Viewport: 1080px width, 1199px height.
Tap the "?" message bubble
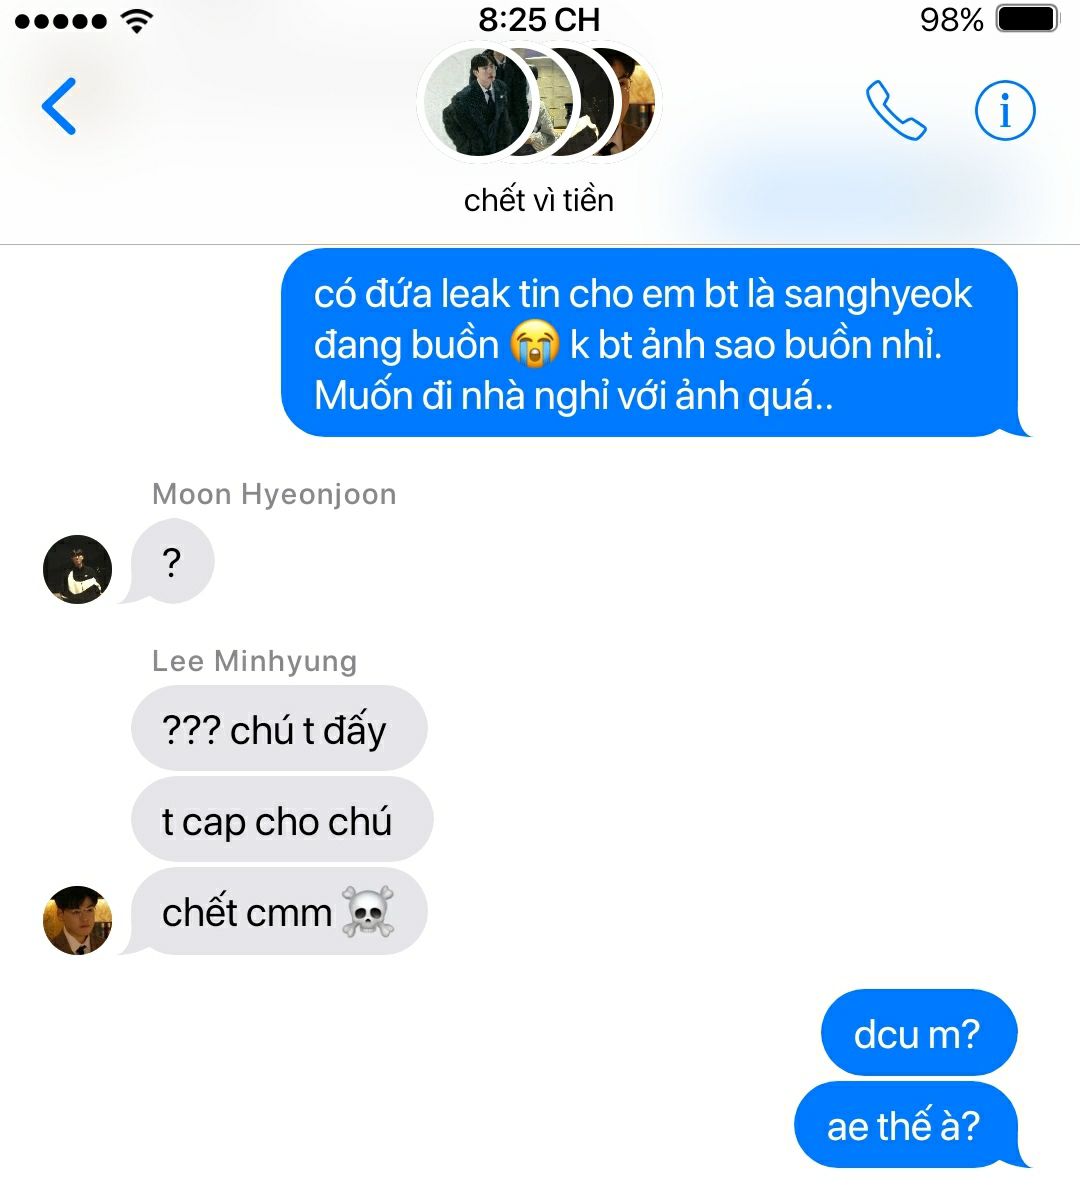(x=171, y=561)
